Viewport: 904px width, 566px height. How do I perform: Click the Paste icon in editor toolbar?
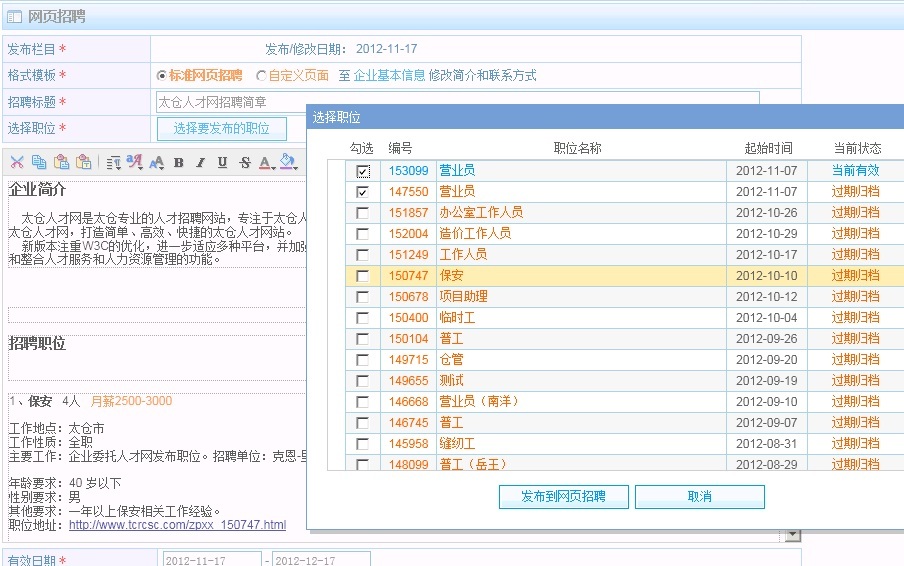pos(61,162)
